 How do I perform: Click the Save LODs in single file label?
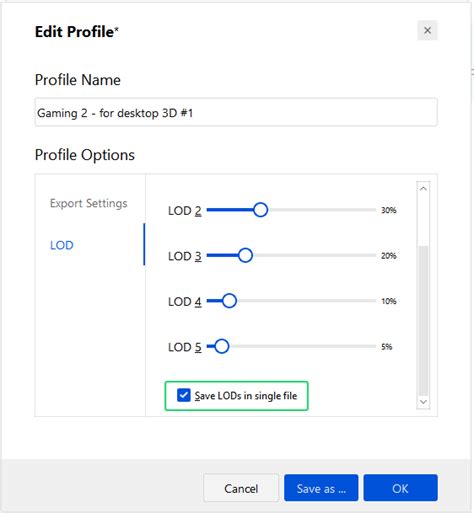pyautogui.click(x=246, y=396)
